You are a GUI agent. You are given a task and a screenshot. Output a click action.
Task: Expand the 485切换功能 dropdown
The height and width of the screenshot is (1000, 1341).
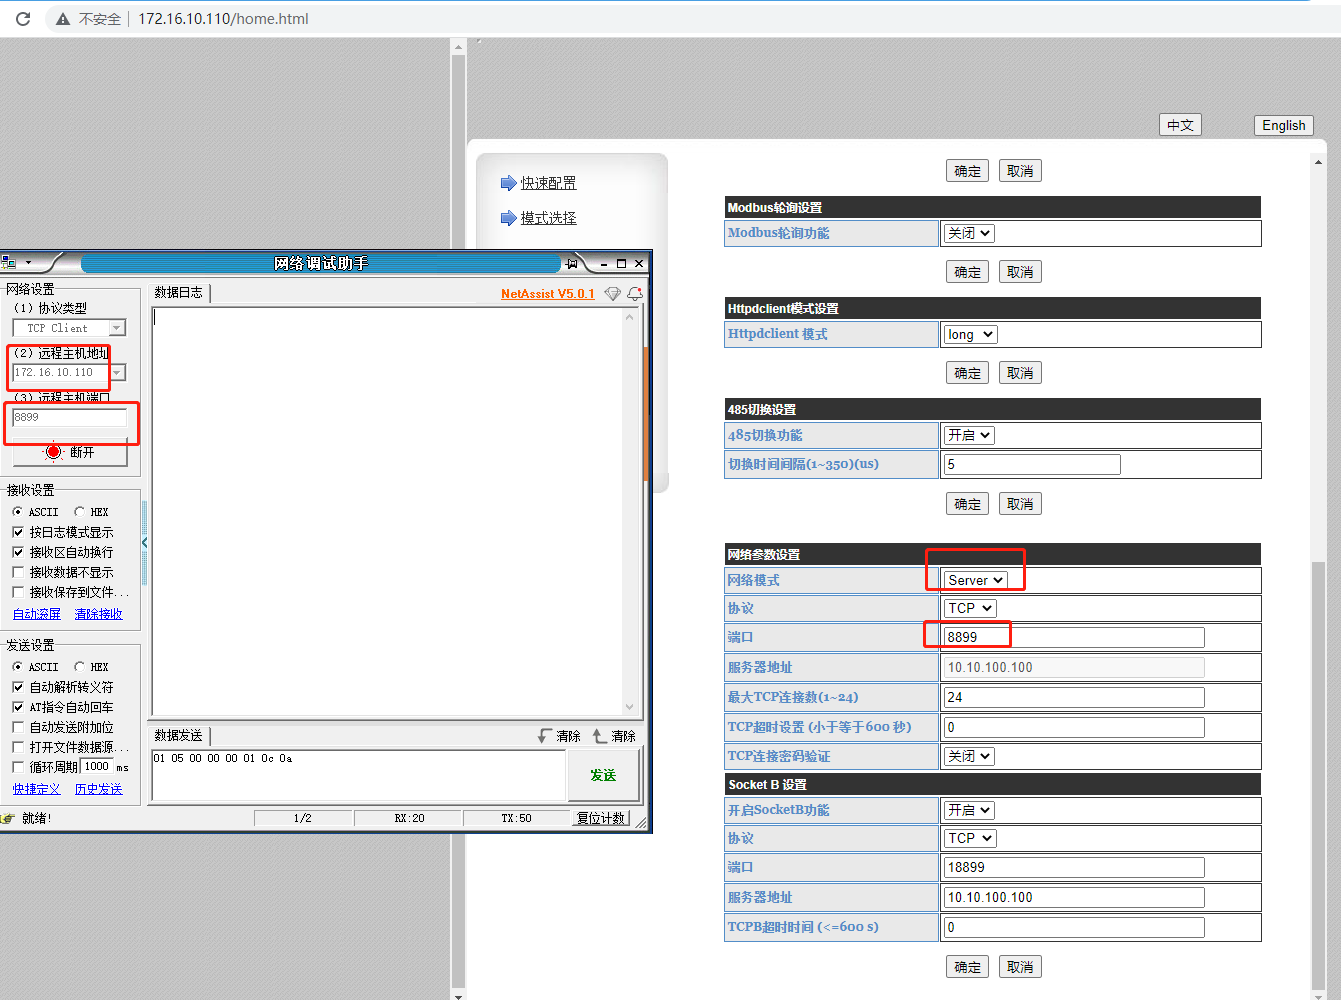point(969,435)
